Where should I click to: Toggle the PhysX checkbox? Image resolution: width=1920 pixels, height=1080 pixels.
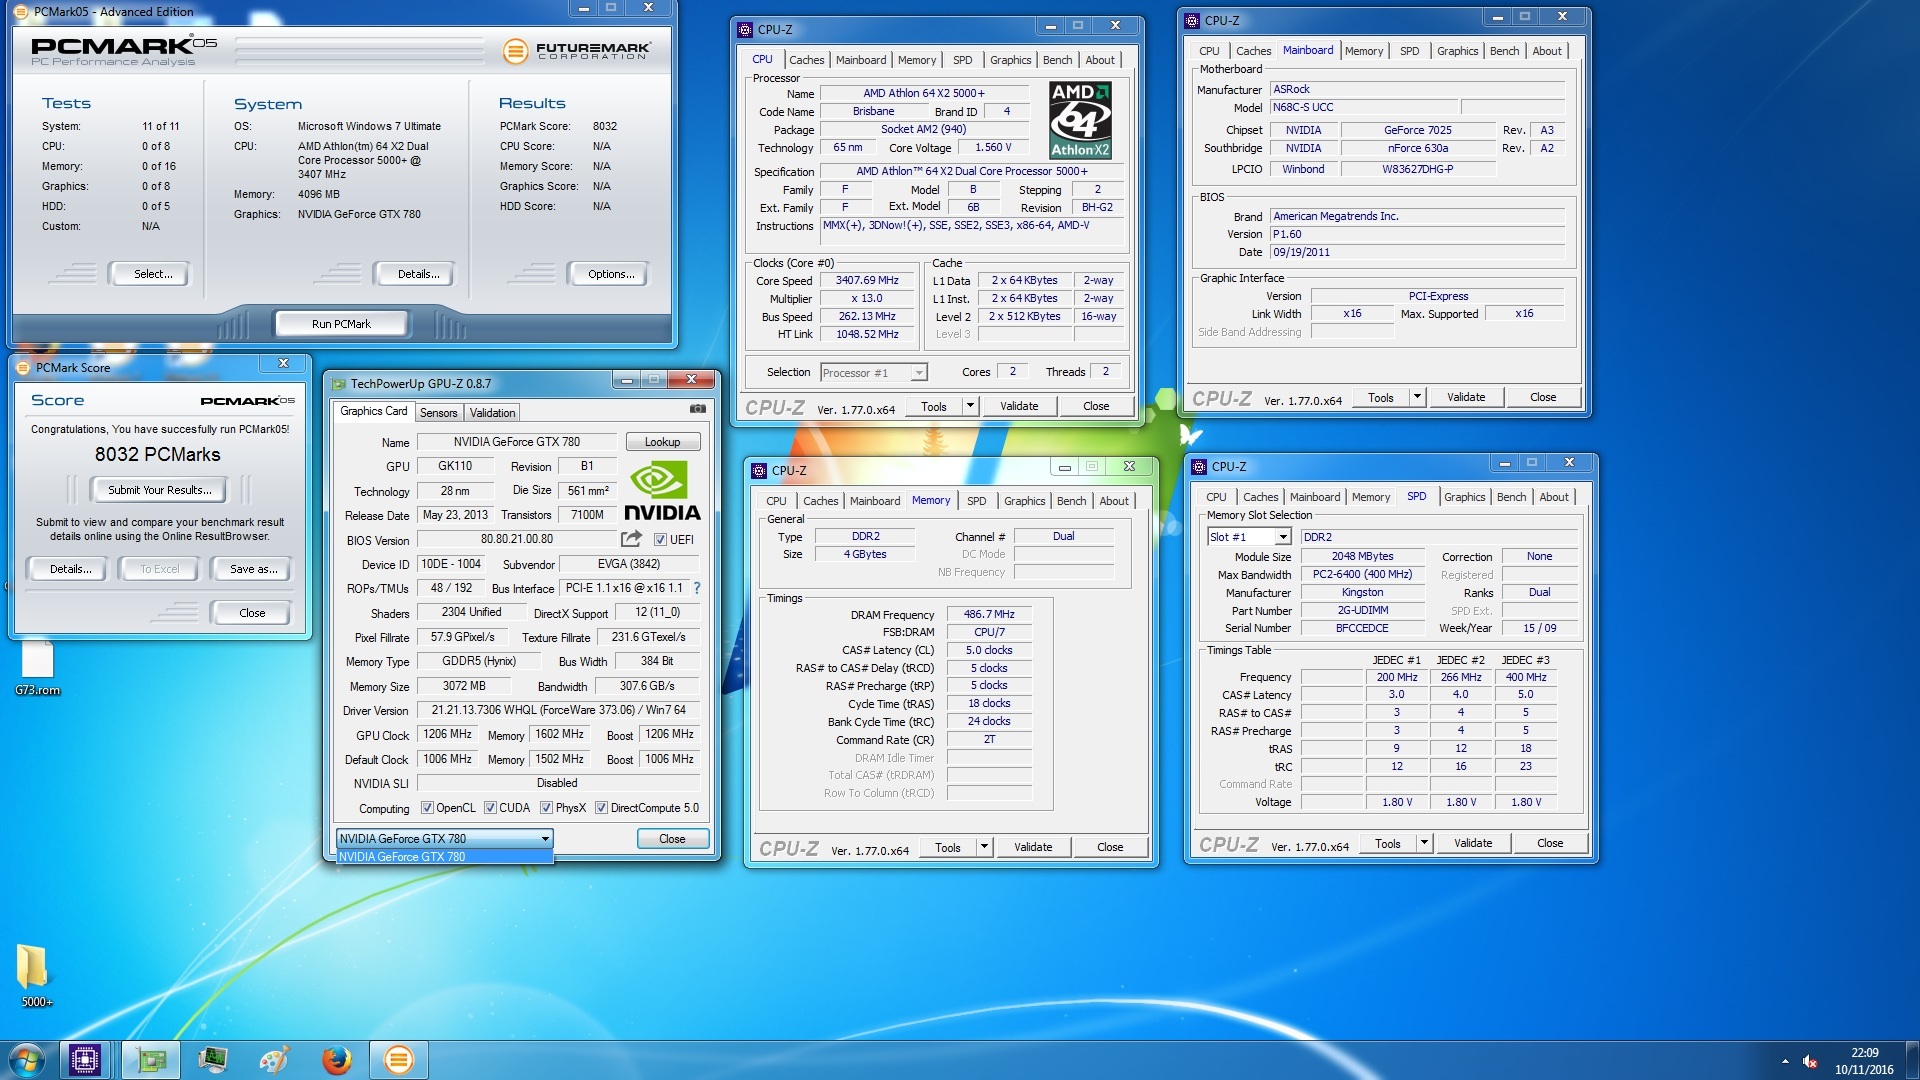point(546,808)
